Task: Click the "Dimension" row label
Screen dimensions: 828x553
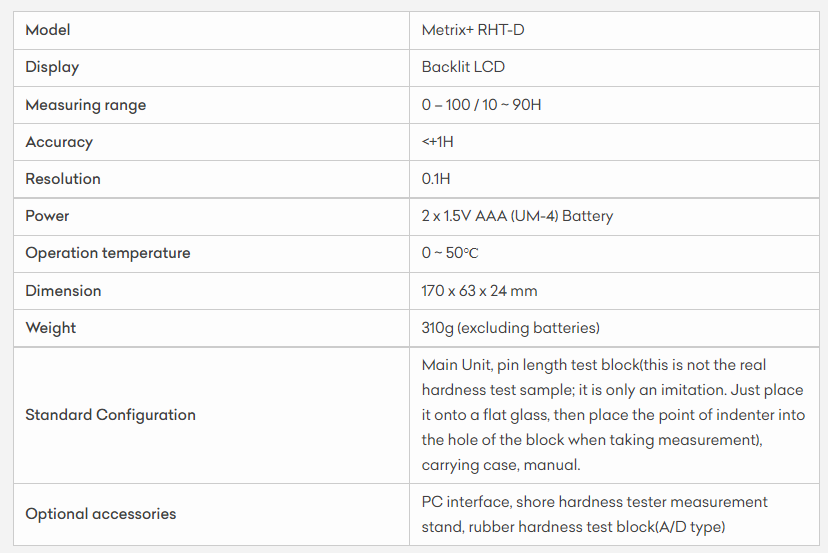Action: pos(63,291)
